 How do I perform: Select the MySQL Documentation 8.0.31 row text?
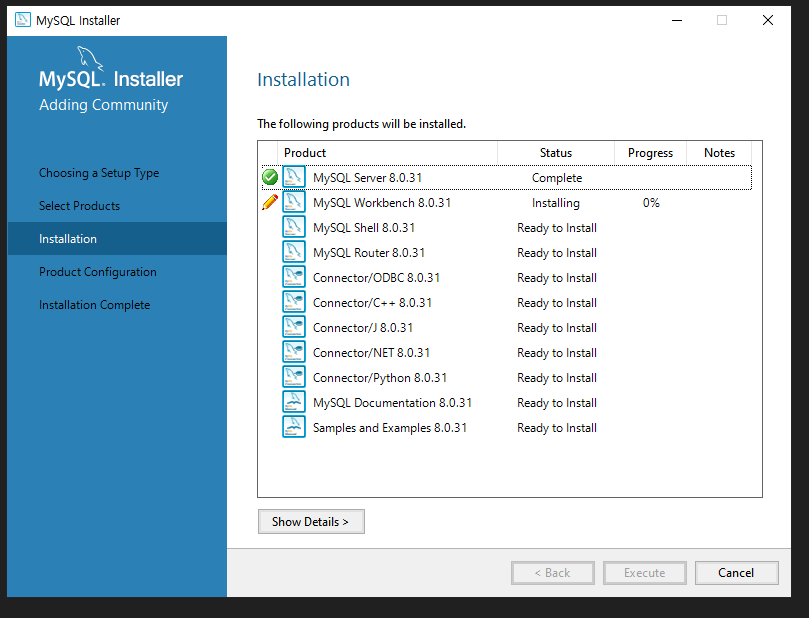coord(393,403)
